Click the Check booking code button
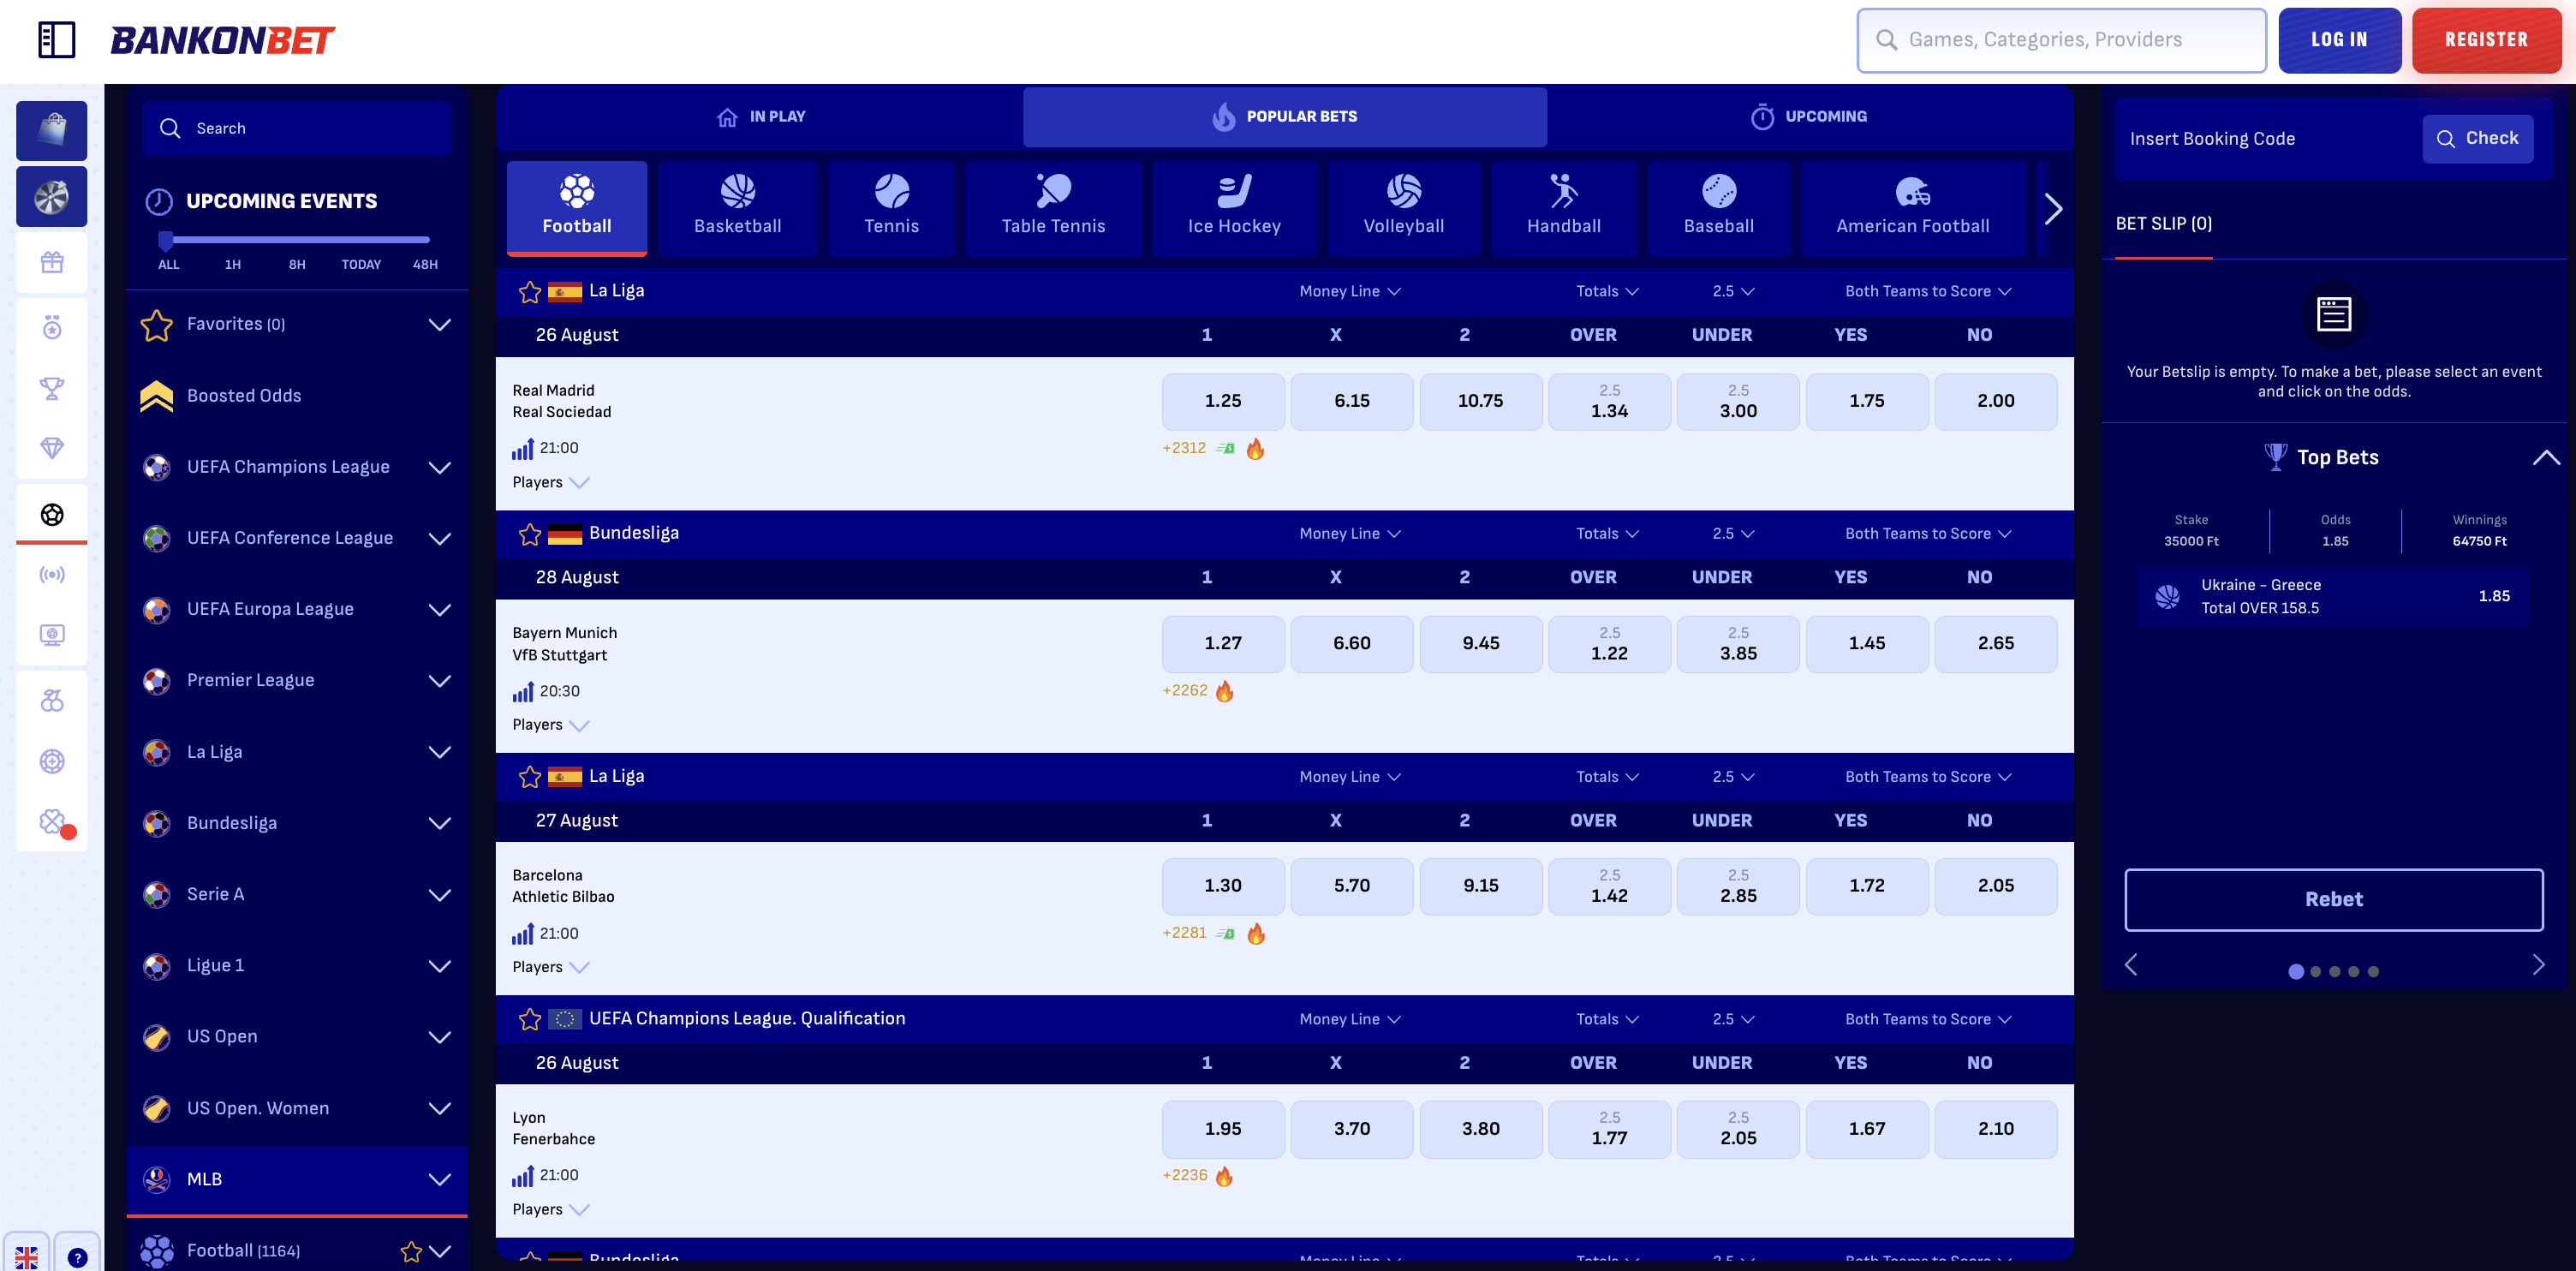 pos(2477,138)
